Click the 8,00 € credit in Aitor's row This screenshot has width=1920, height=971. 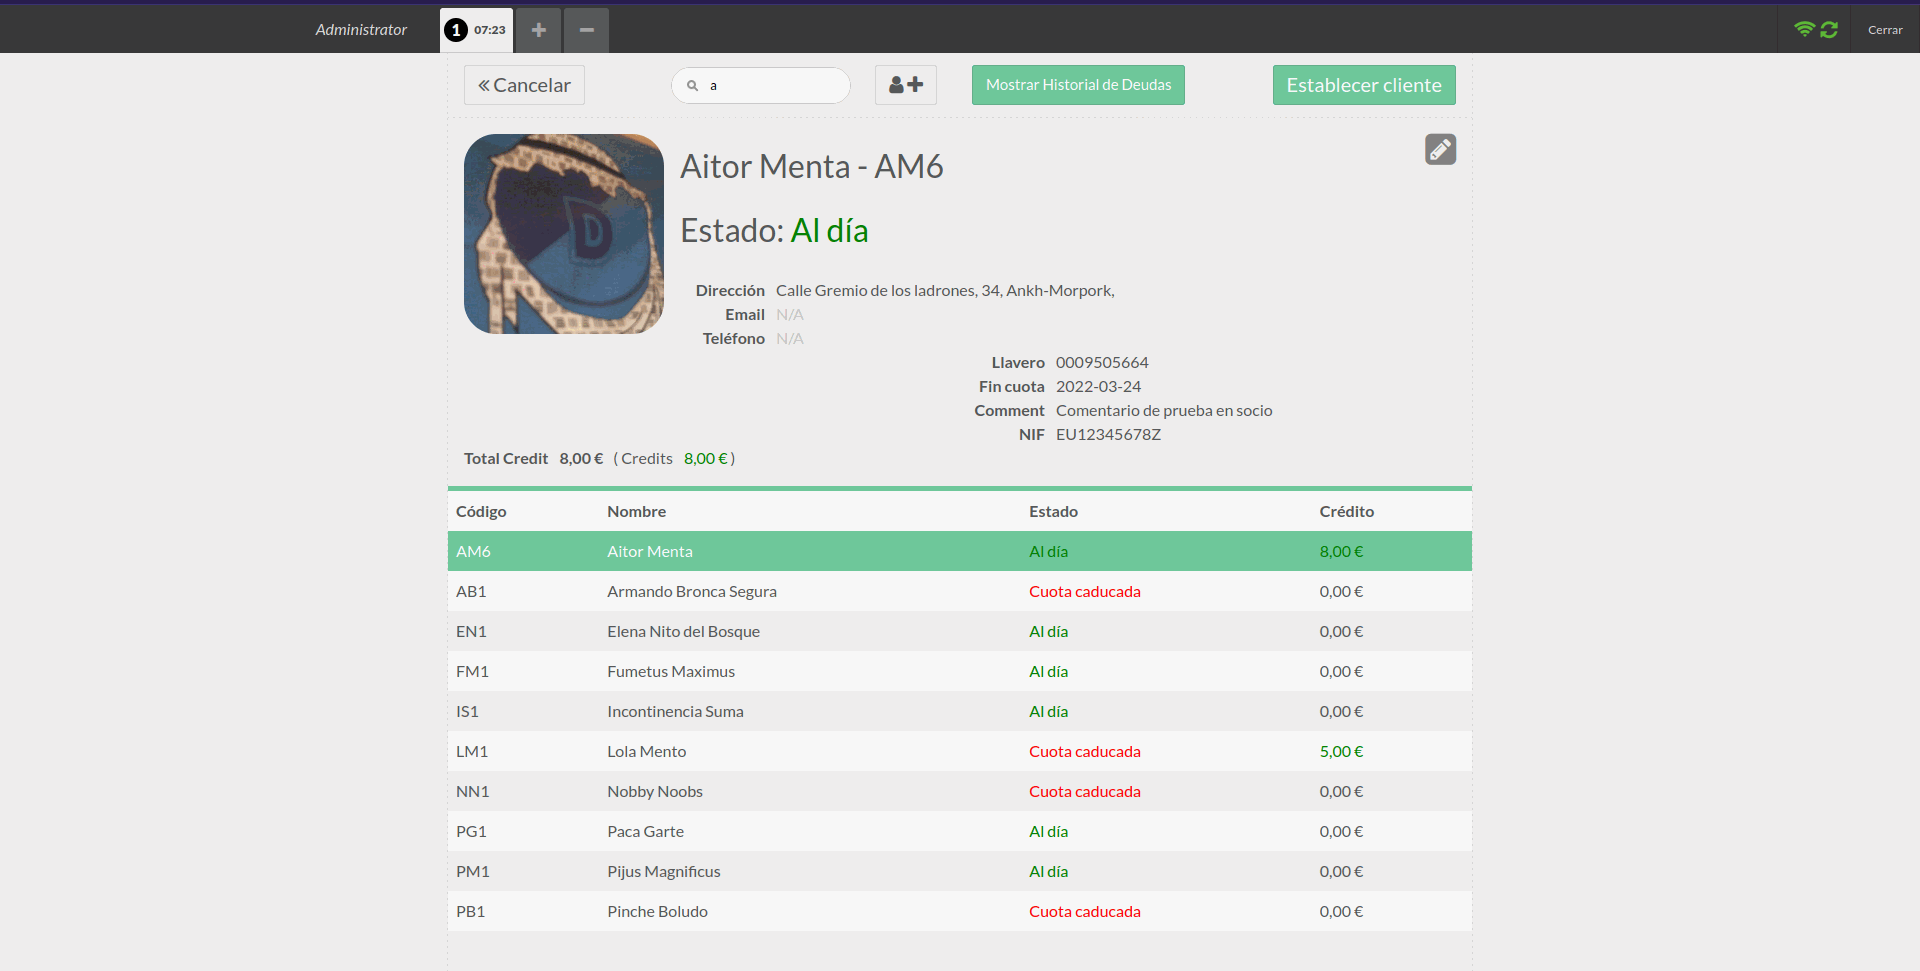1341,551
